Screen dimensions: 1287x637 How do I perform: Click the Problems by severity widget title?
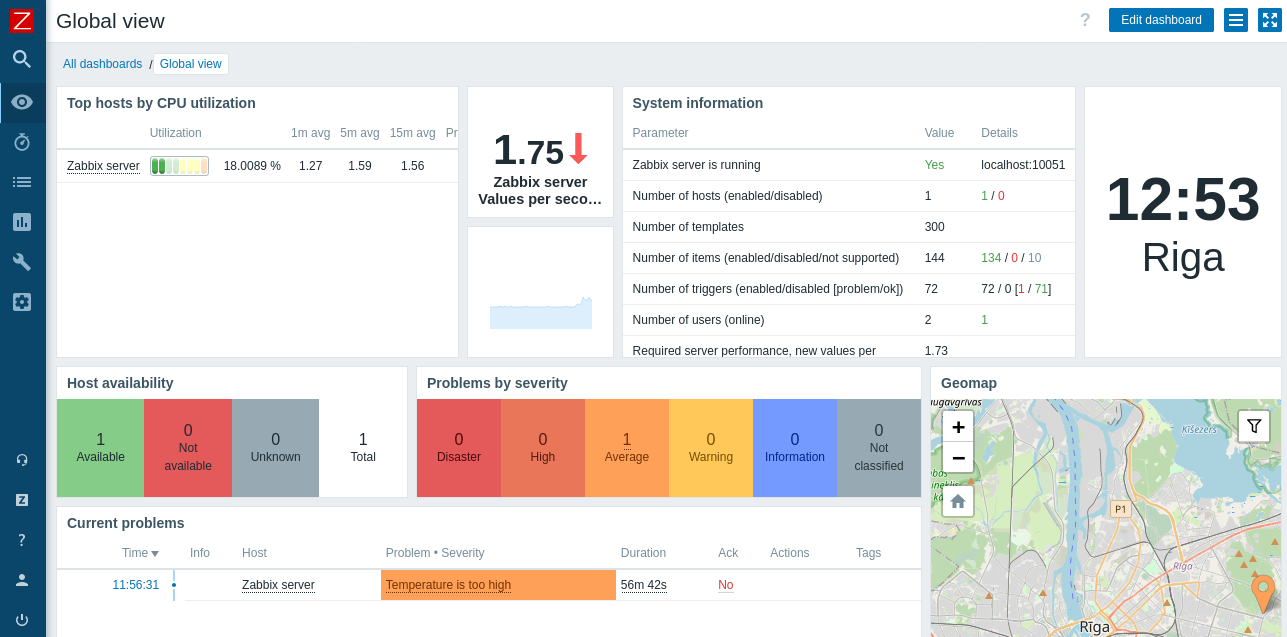[497, 383]
